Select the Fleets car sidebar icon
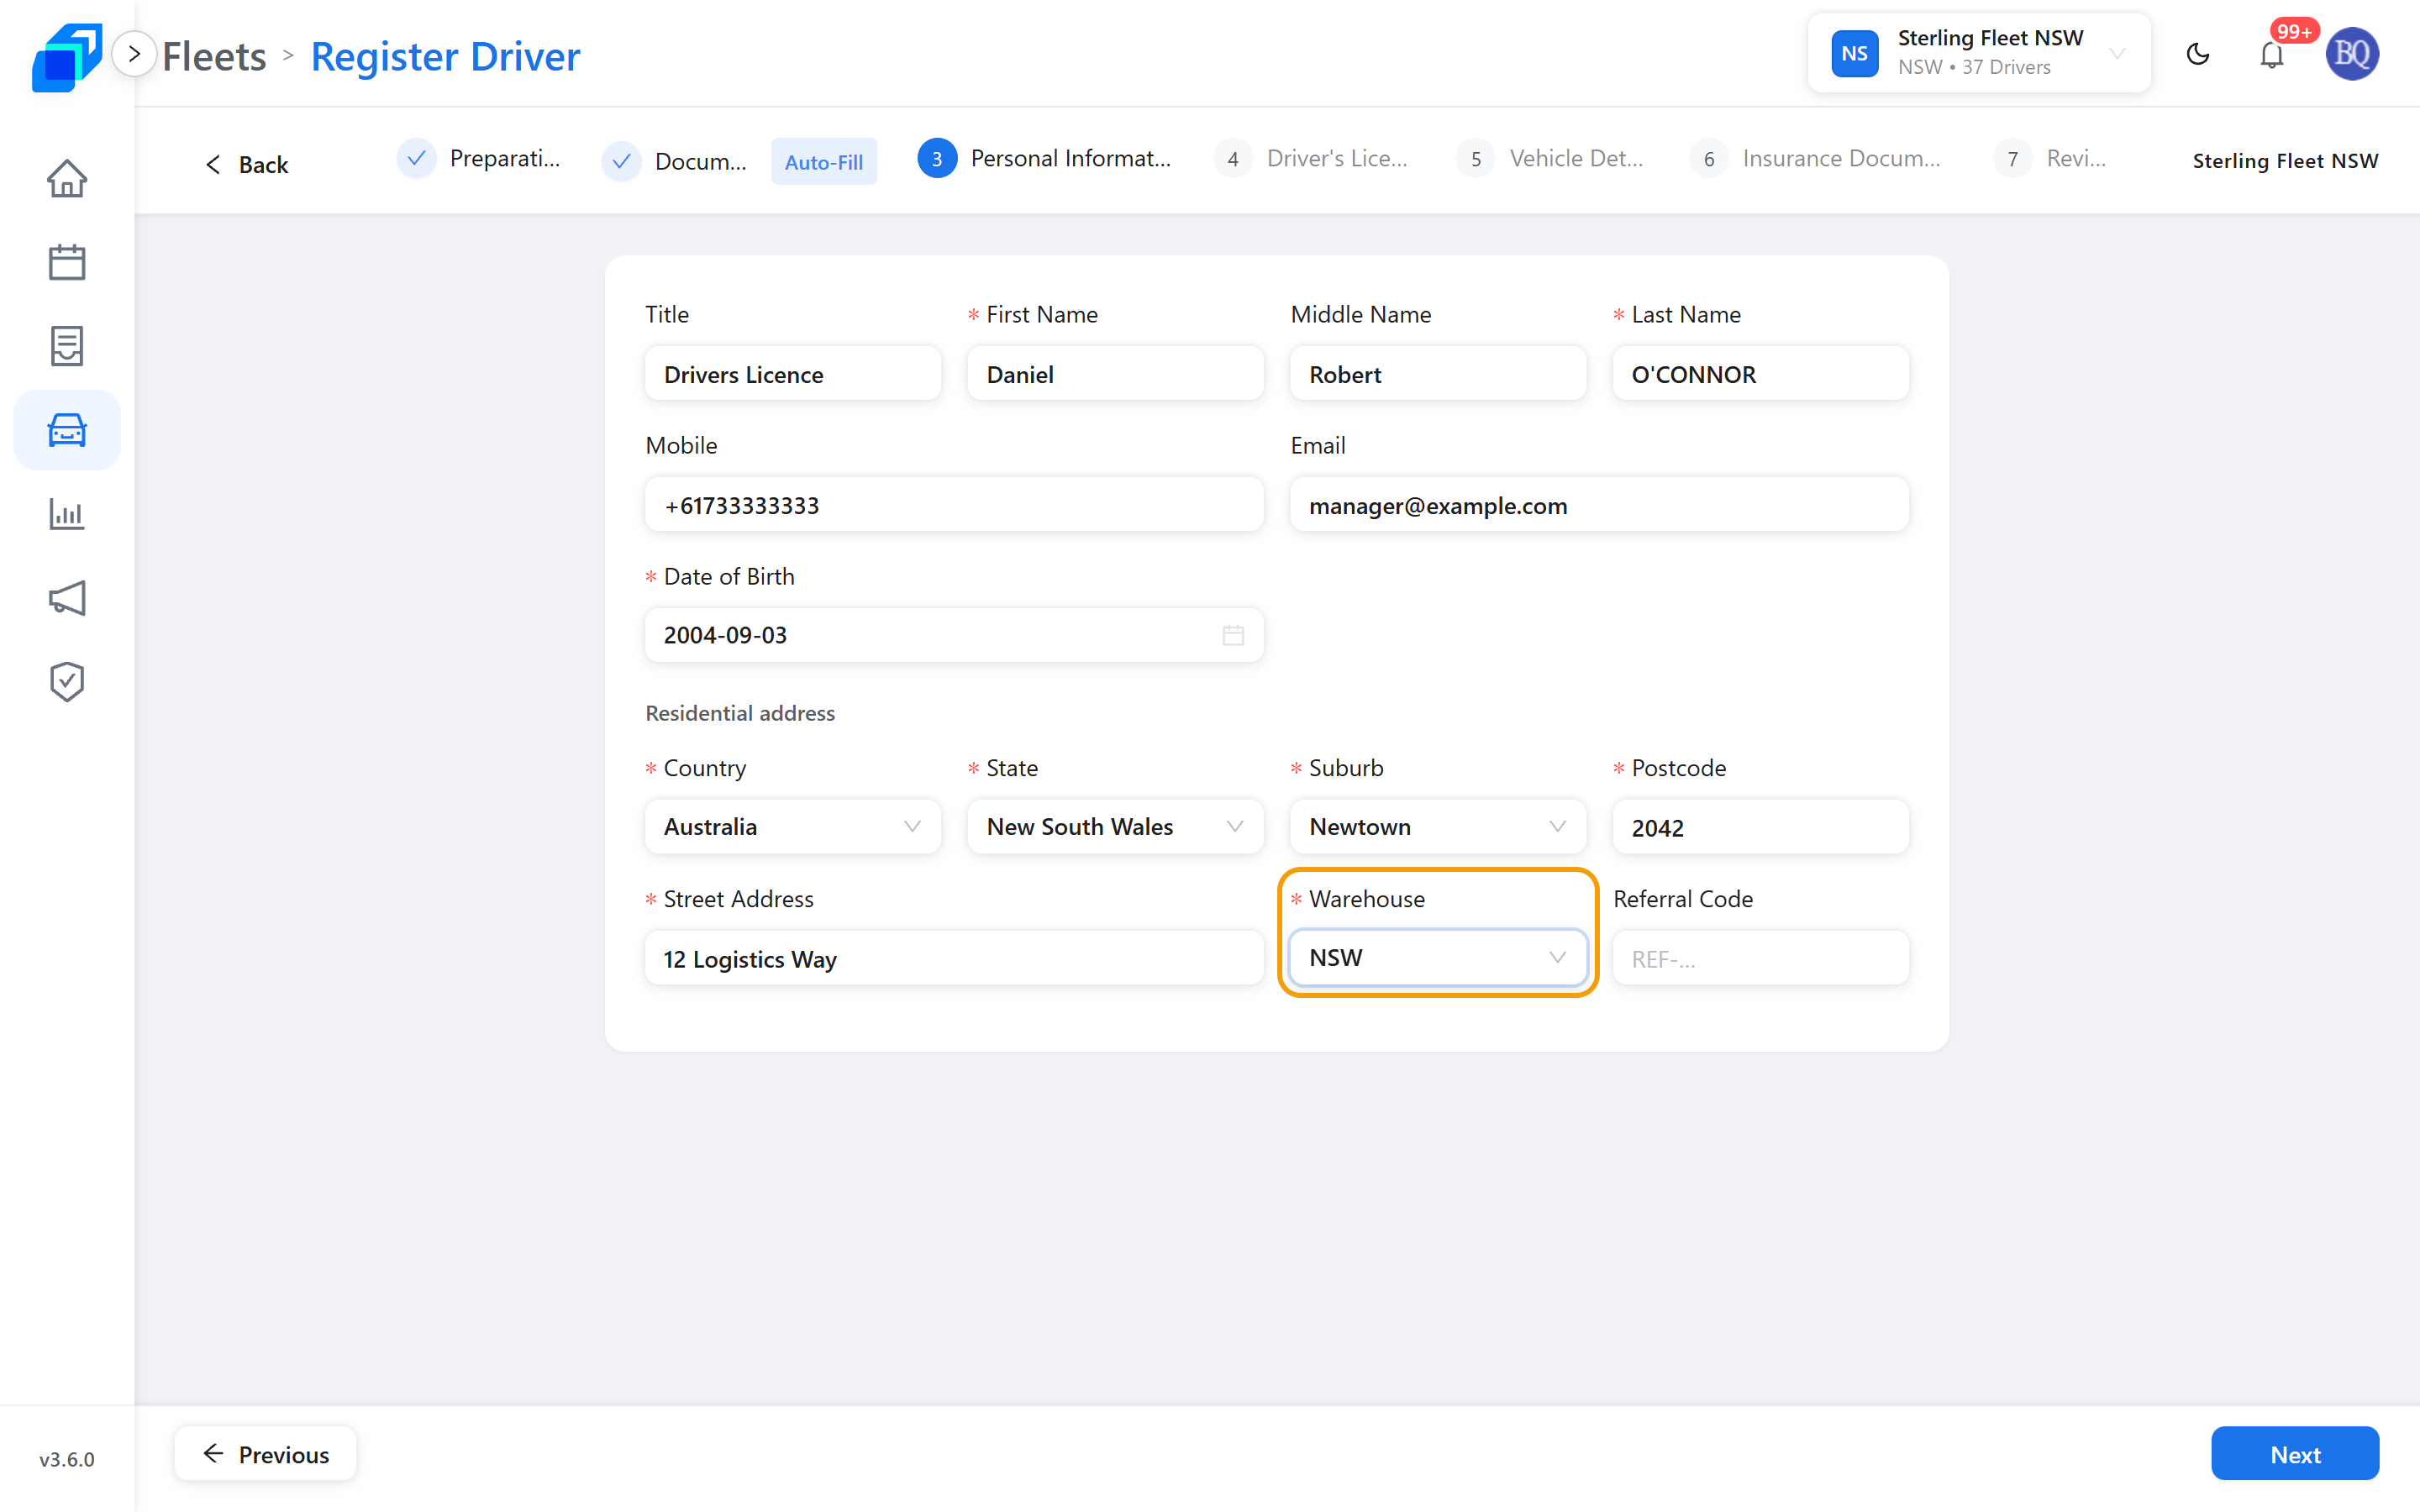 [67, 430]
